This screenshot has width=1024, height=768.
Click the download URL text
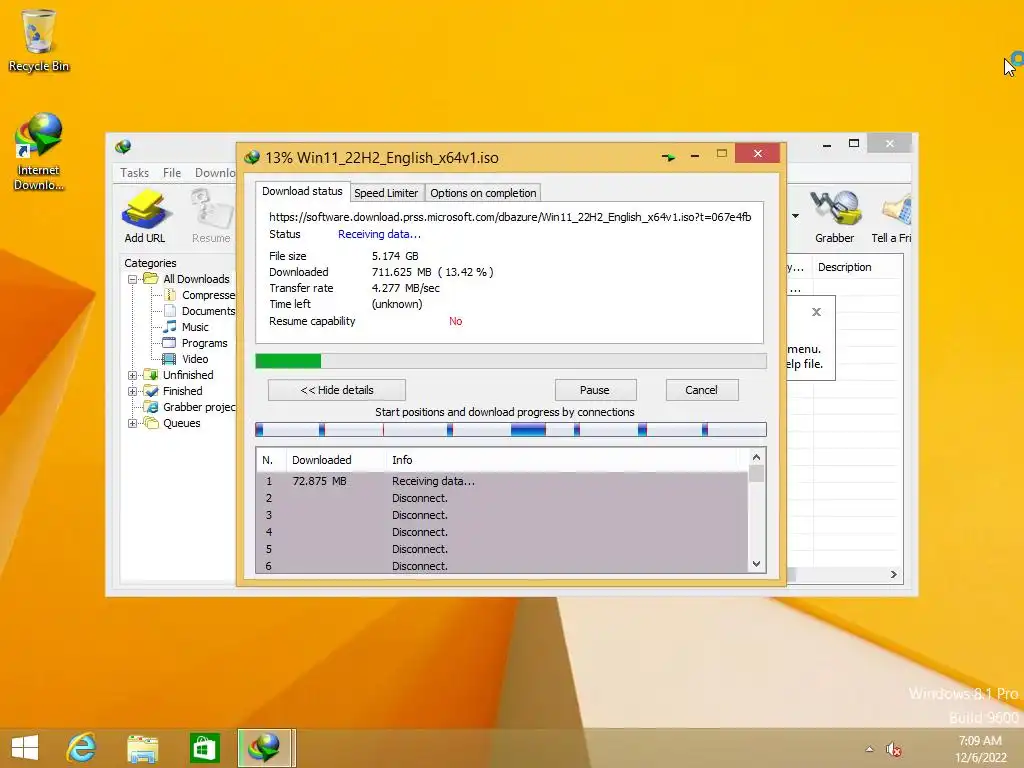(x=509, y=217)
